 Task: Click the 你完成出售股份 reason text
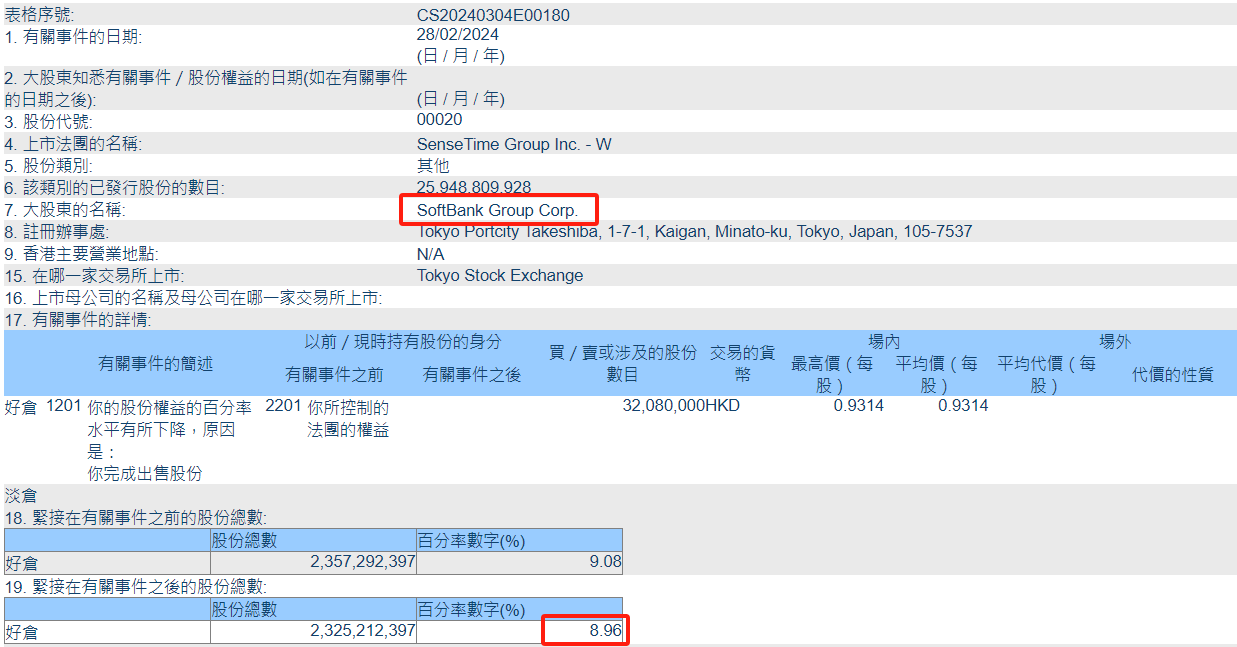click(145, 473)
